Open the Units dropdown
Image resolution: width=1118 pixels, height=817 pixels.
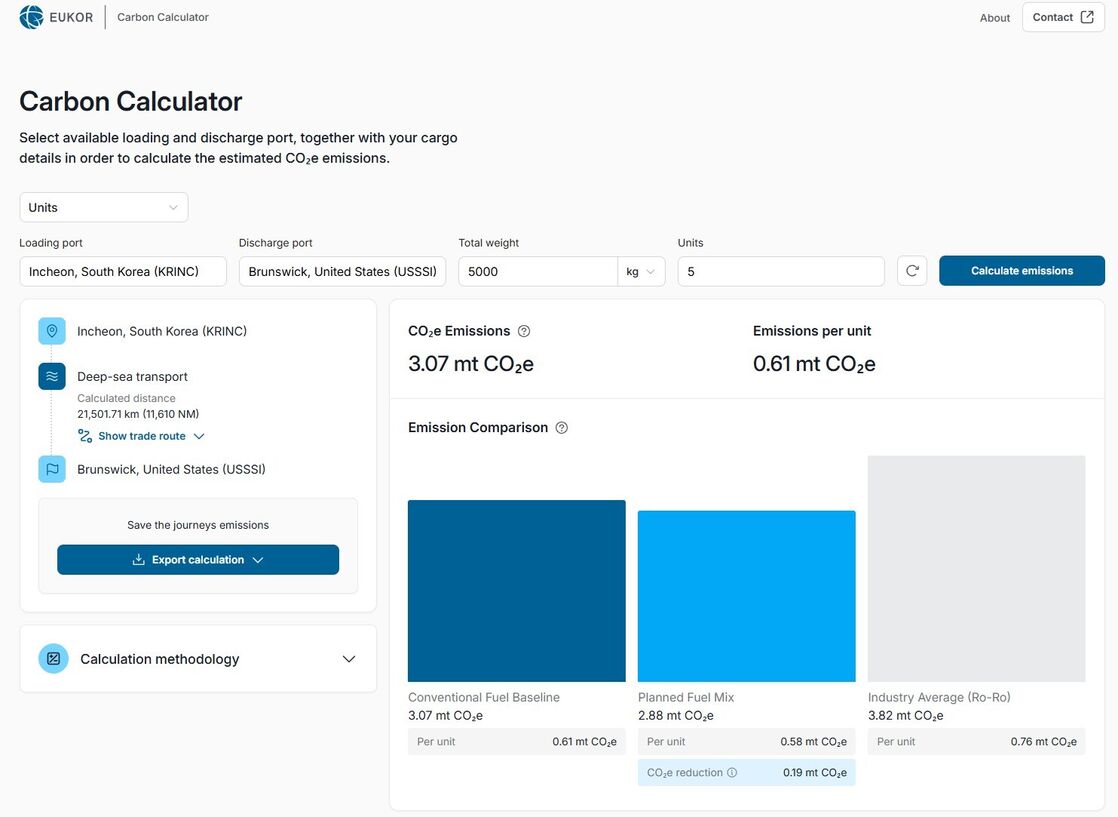[x=103, y=207]
